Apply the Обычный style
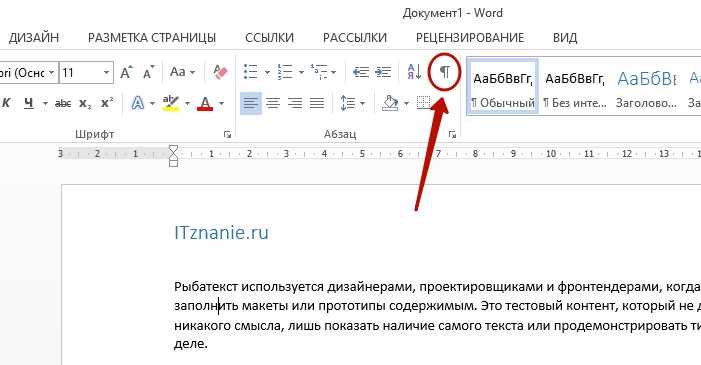Screen dimensions: 701x365 coord(503,87)
